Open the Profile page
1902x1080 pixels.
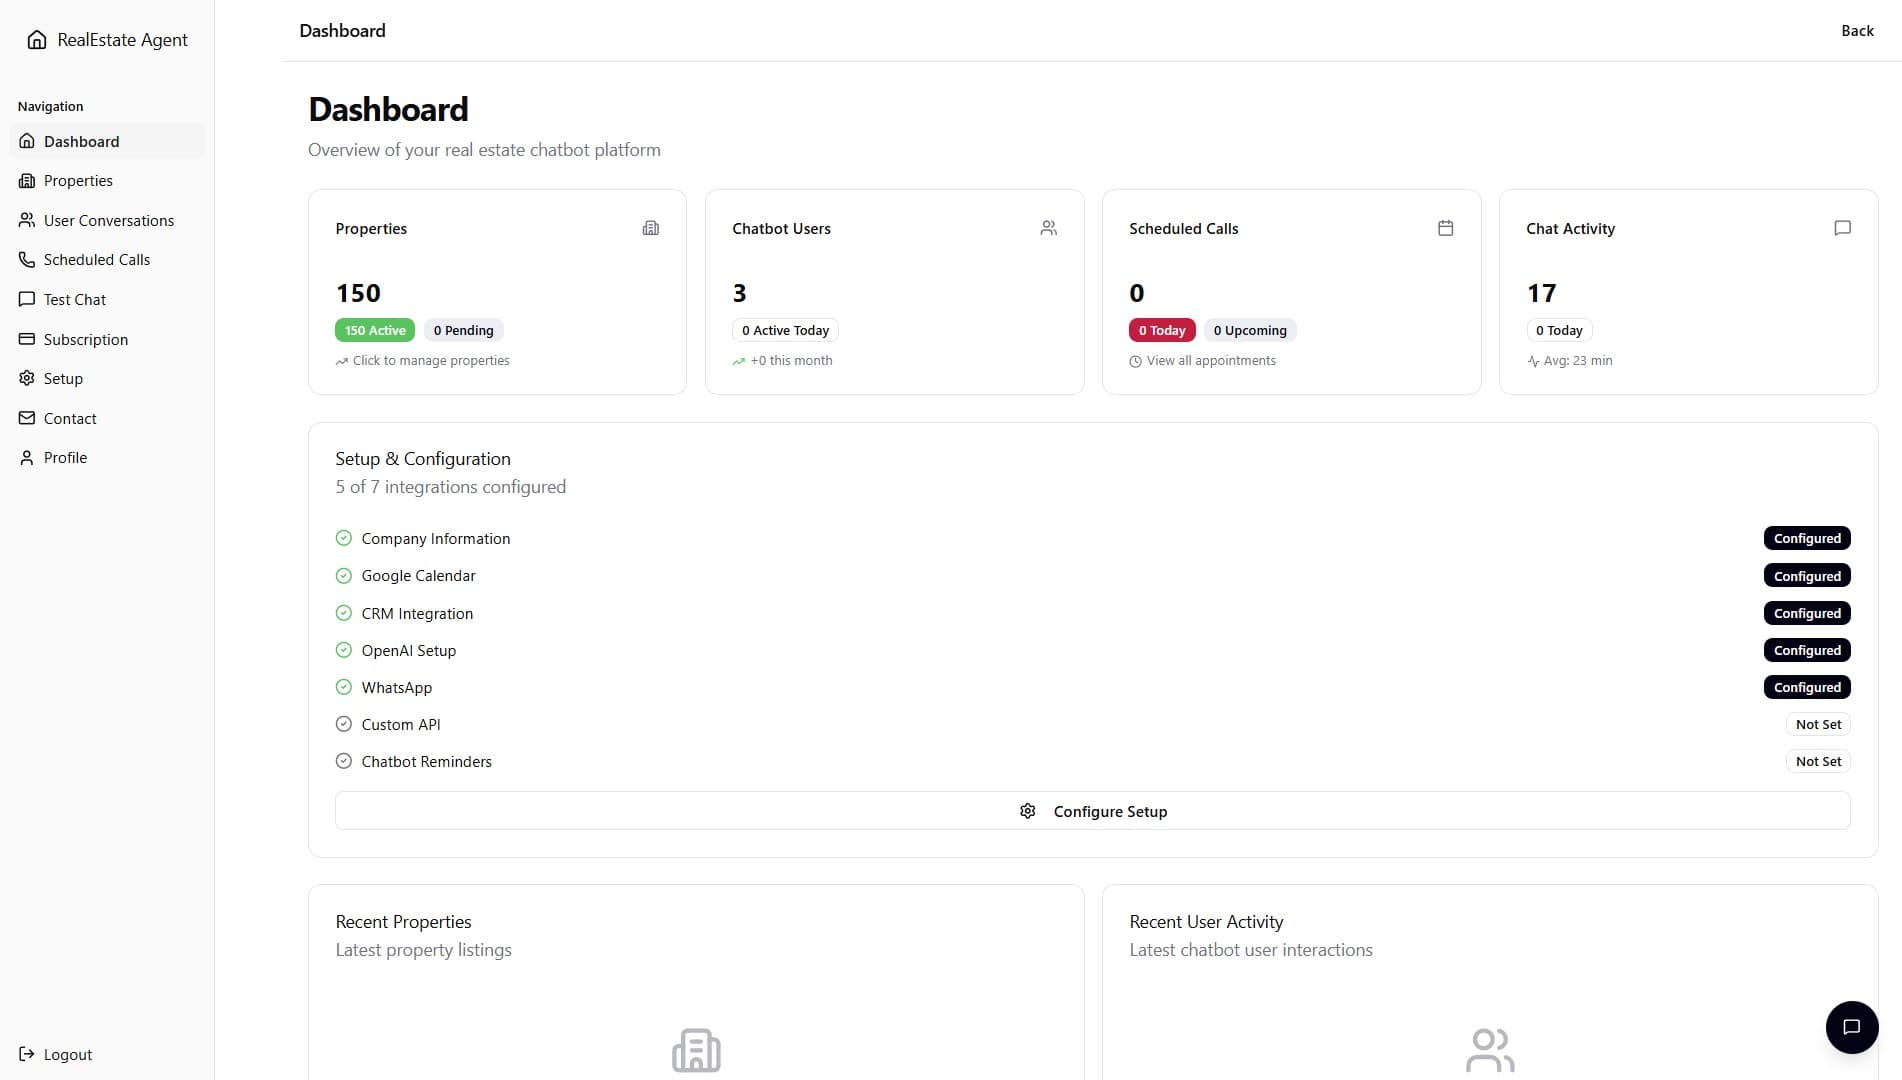(107, 458)
